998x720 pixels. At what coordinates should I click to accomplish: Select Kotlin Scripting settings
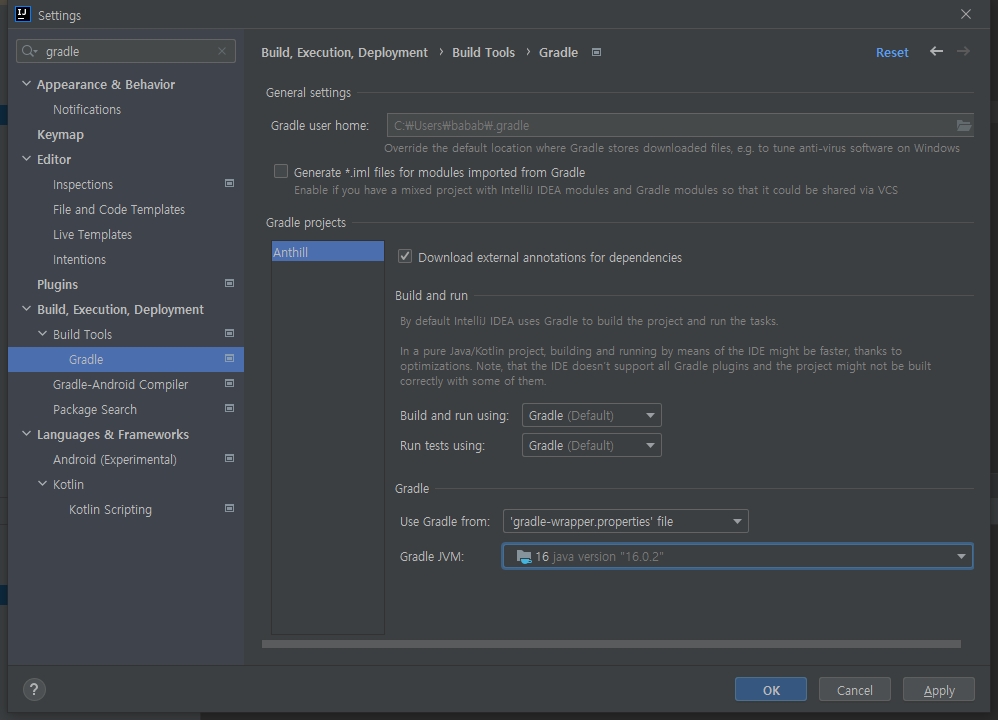pos(110,509)
